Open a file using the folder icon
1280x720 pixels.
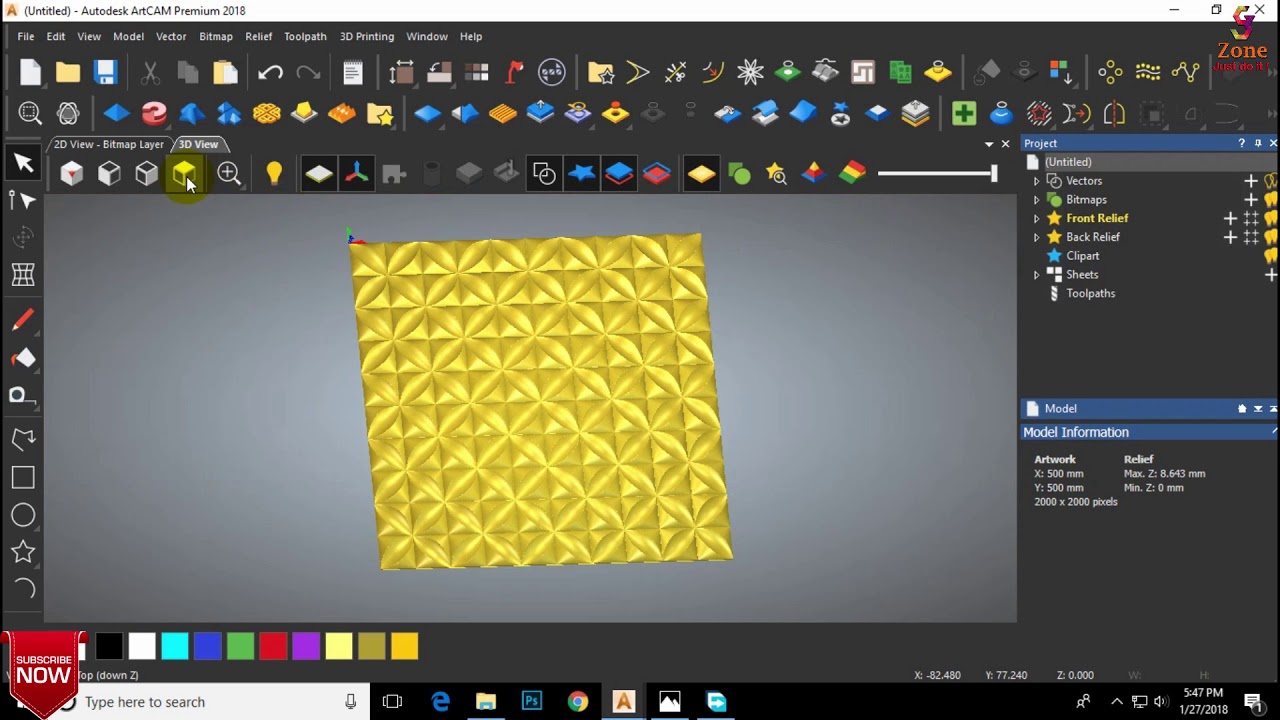(x=68, y=72)
